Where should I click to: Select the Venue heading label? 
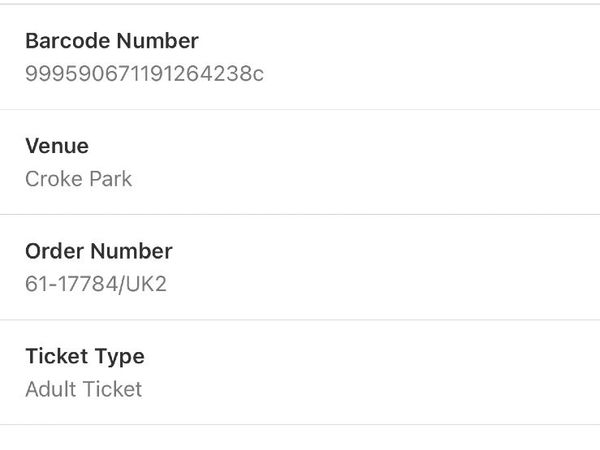click(x=57, y=146)
